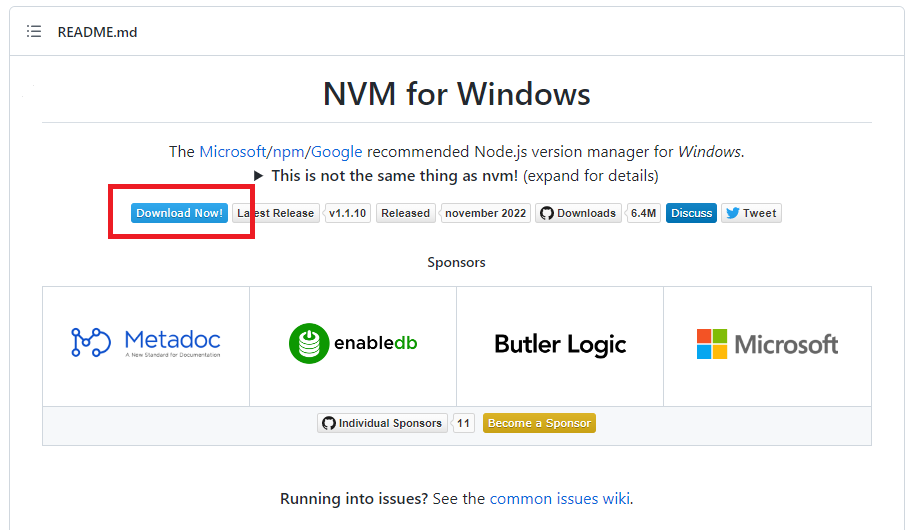
Task: Follow the Microsoft link in the tagline
Action: click(x=233, y=151)
